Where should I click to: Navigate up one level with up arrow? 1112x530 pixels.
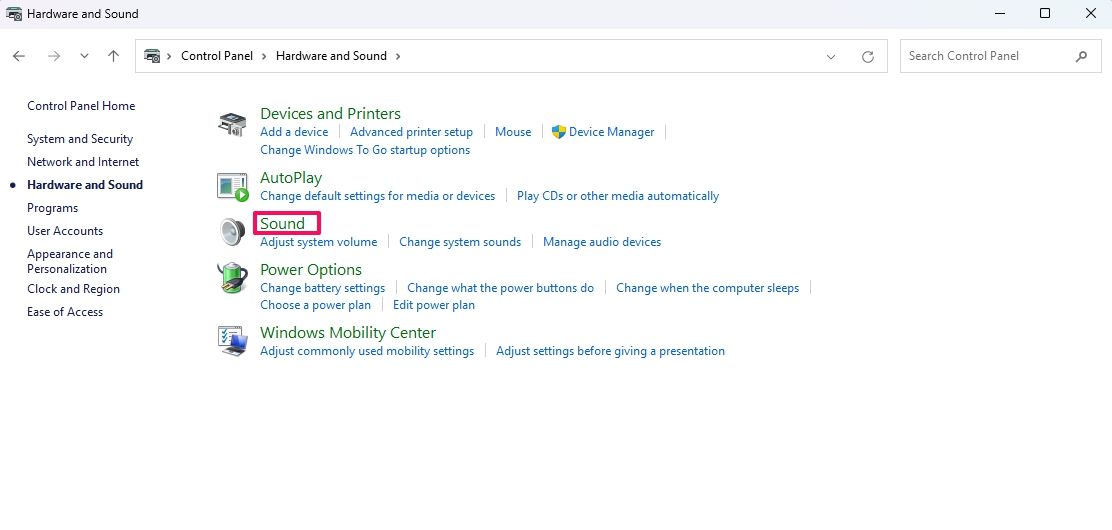(113, 56)
